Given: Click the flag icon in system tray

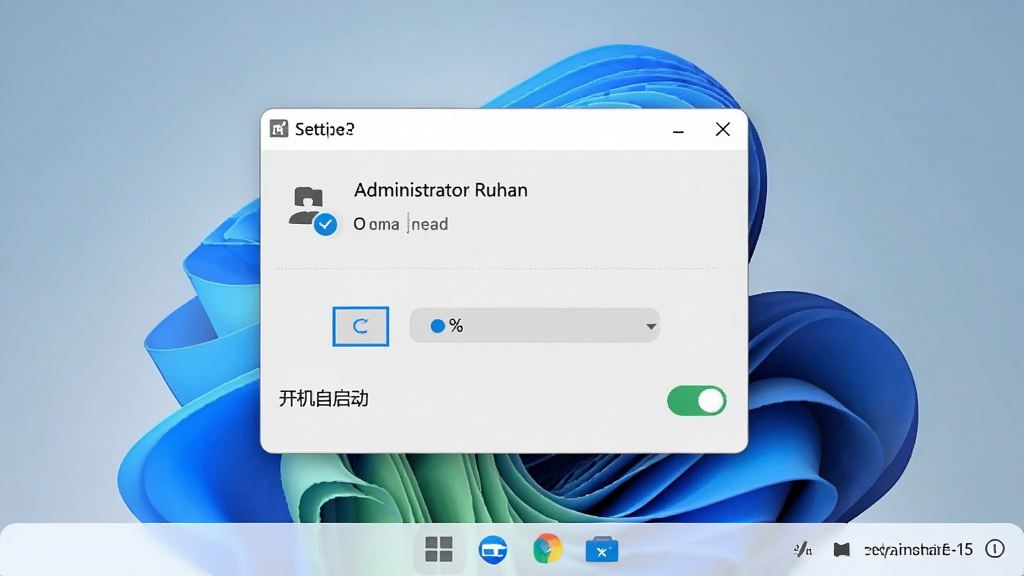Looking at the screenshot, I should (x=842, y=549).
